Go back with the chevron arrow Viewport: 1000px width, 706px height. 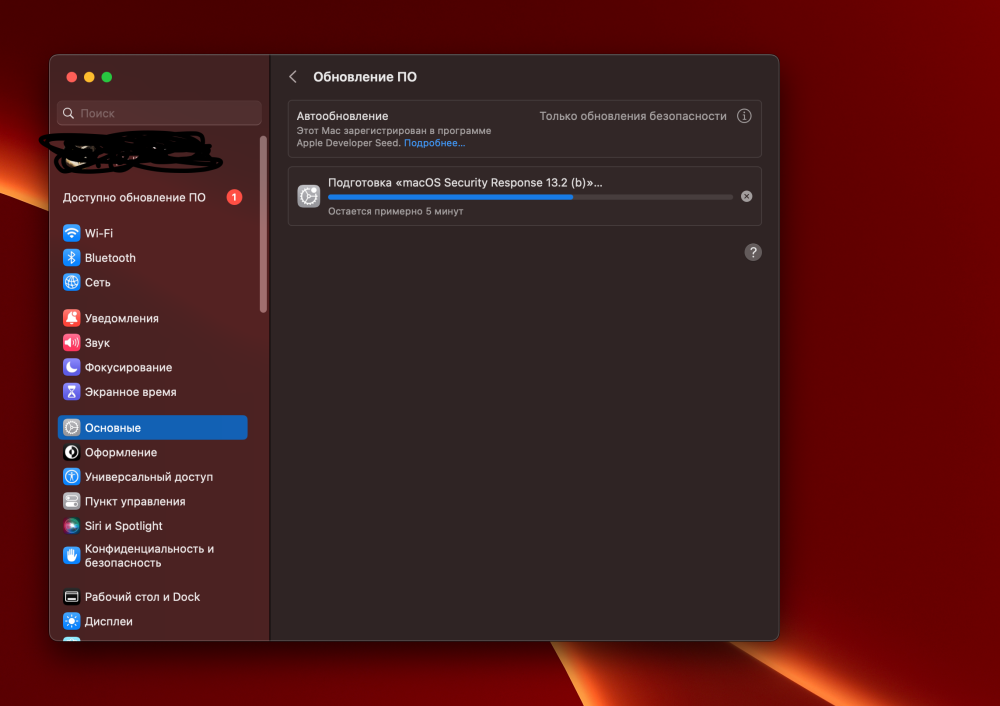293,77
